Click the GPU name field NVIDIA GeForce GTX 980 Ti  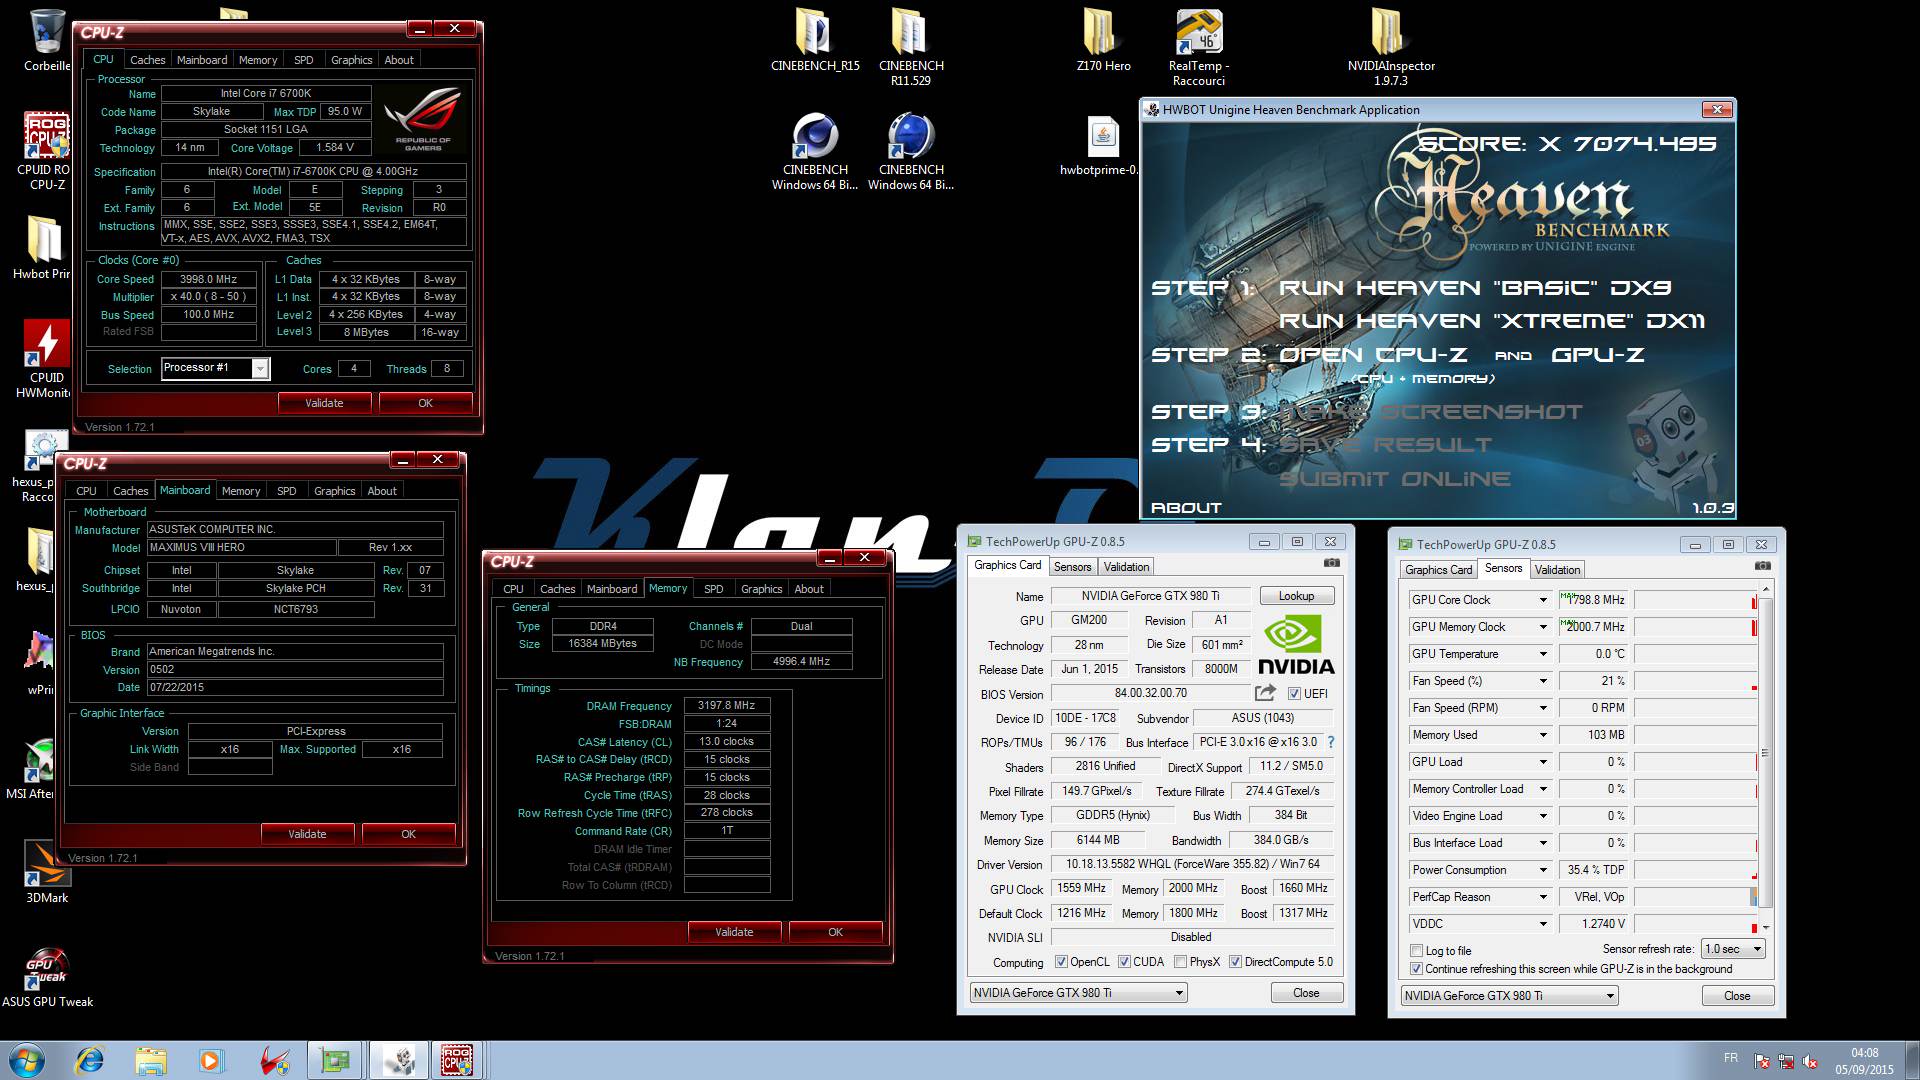click(1150, 596)
